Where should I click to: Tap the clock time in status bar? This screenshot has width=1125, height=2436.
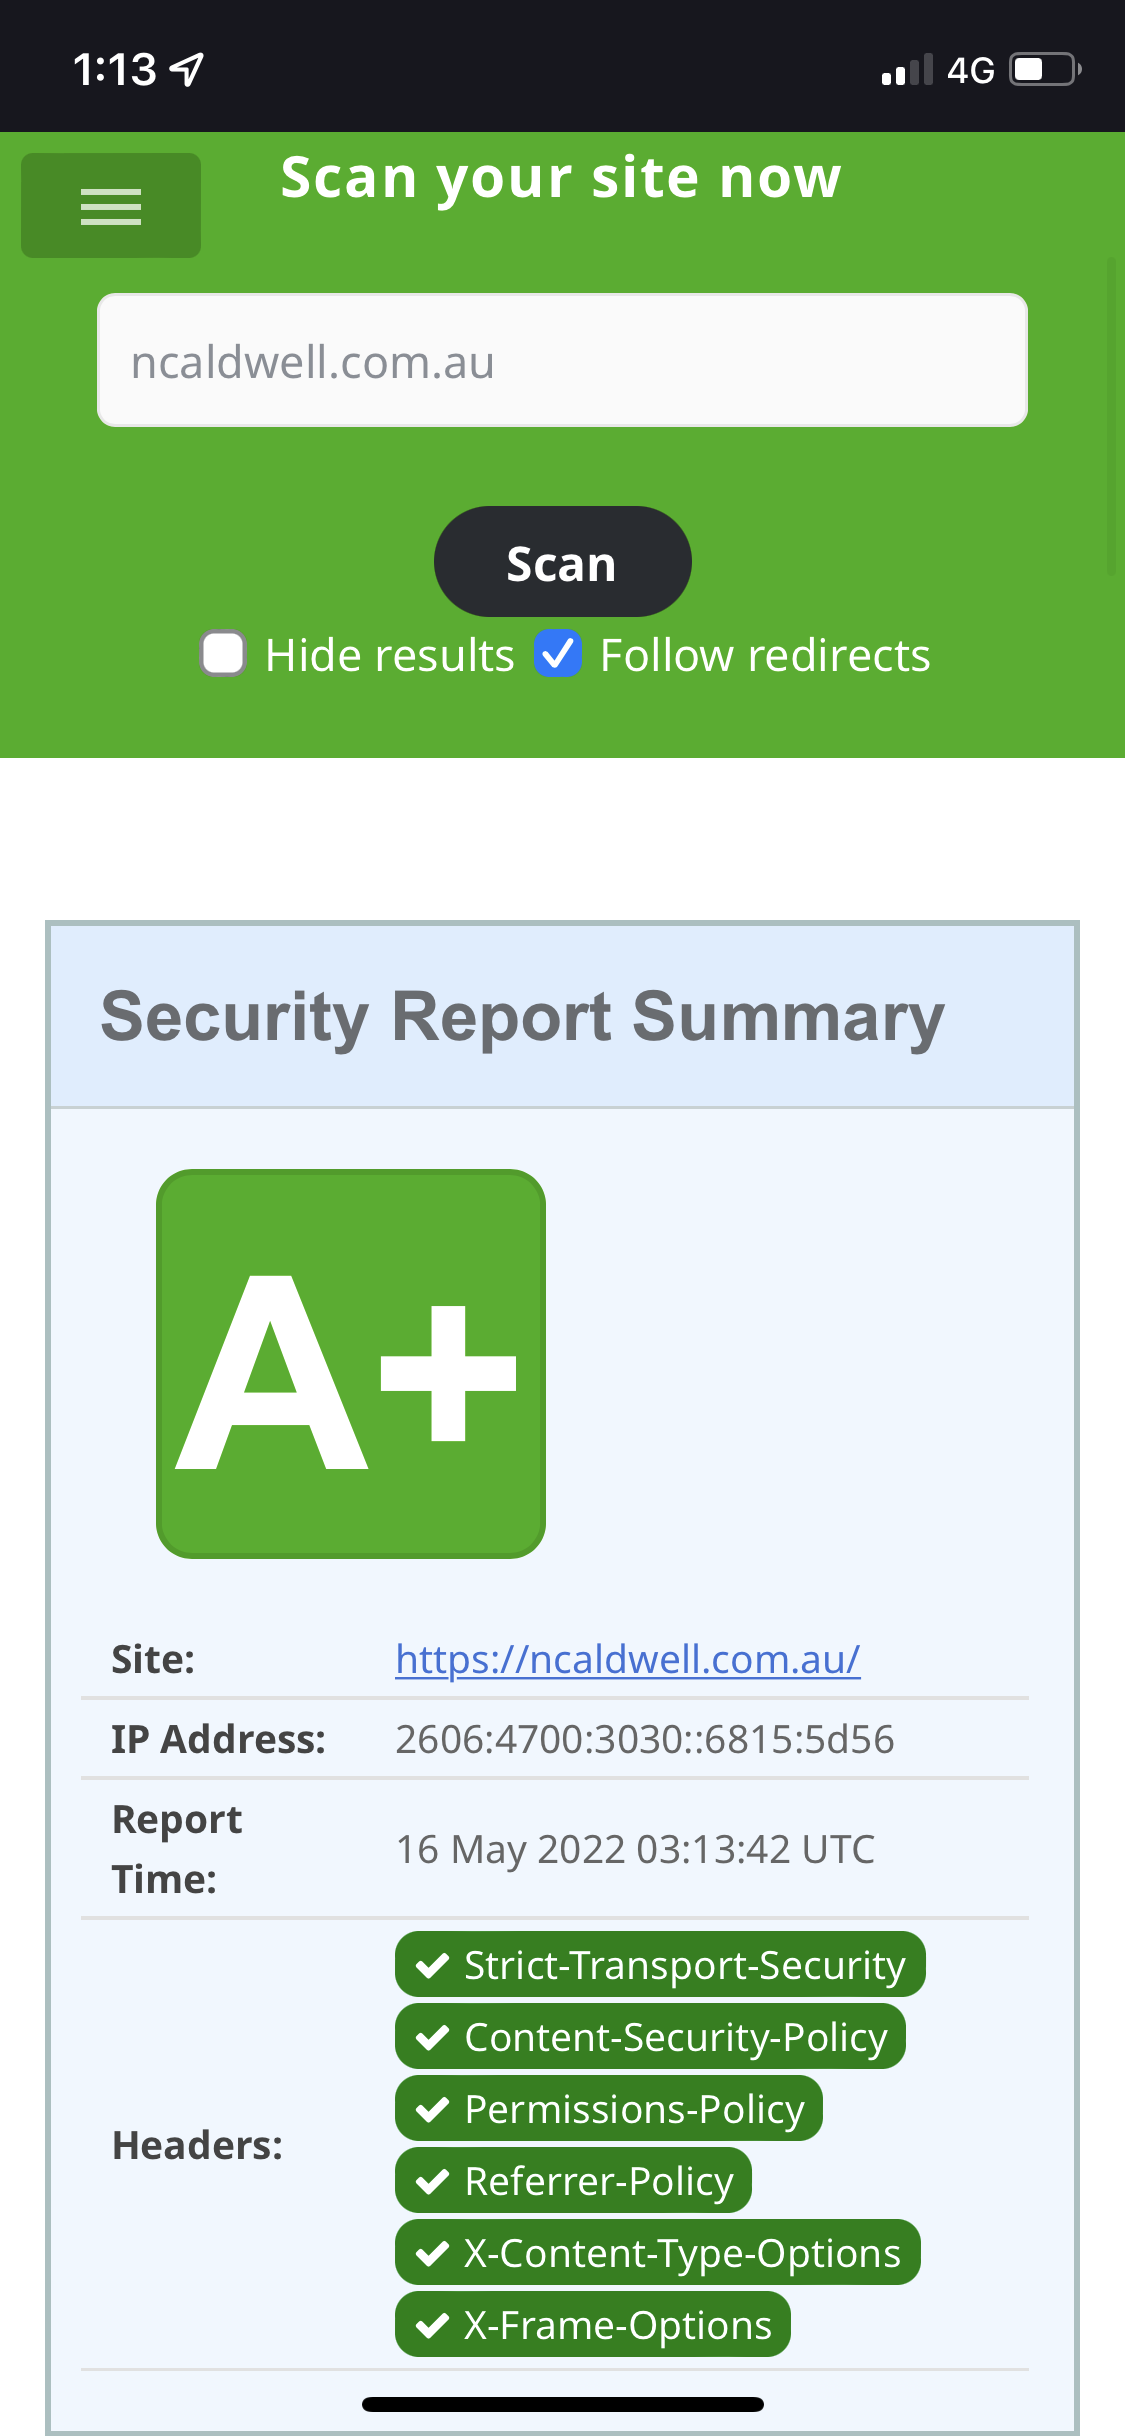[x=114, y=70]
